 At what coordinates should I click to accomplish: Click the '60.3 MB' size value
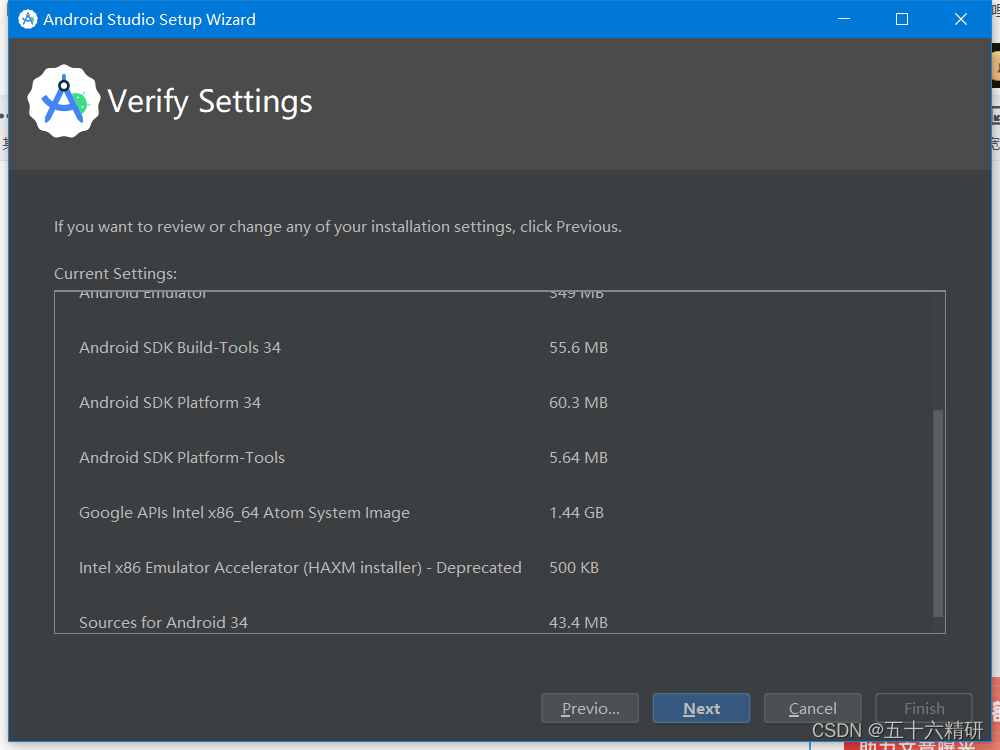tap(578, 402)
